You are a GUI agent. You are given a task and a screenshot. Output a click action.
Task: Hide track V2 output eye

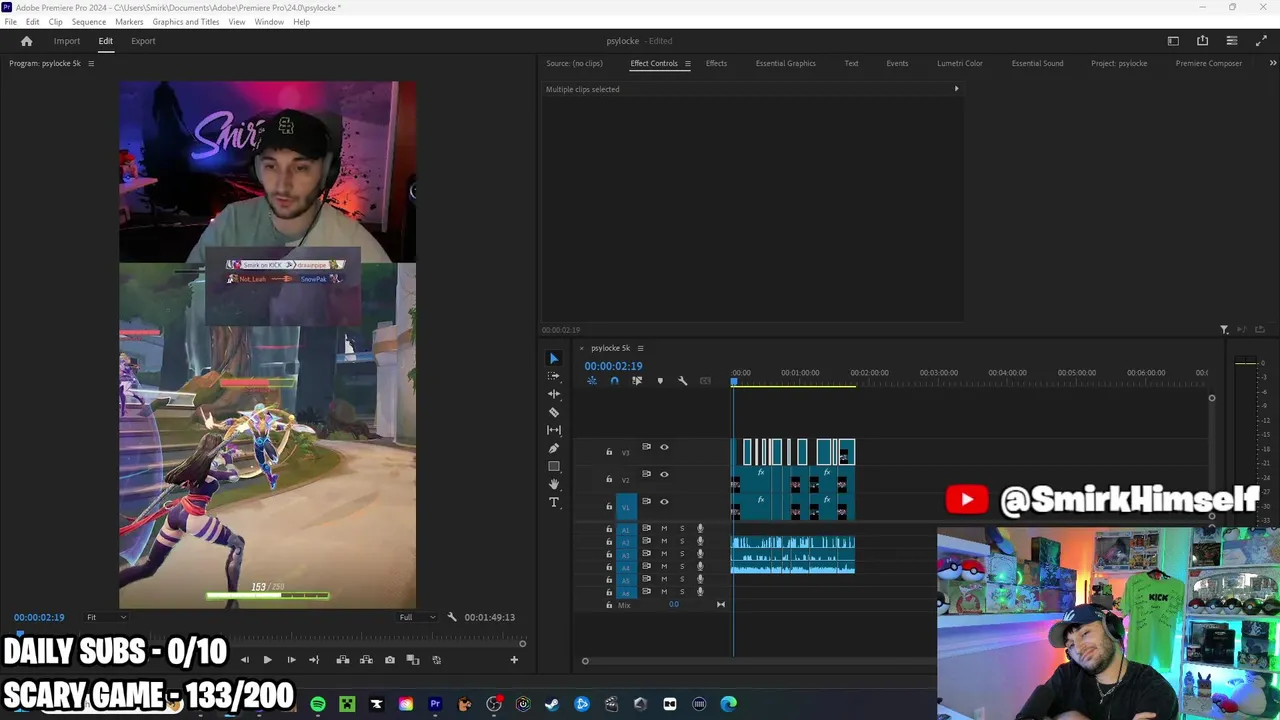[664, 474]
